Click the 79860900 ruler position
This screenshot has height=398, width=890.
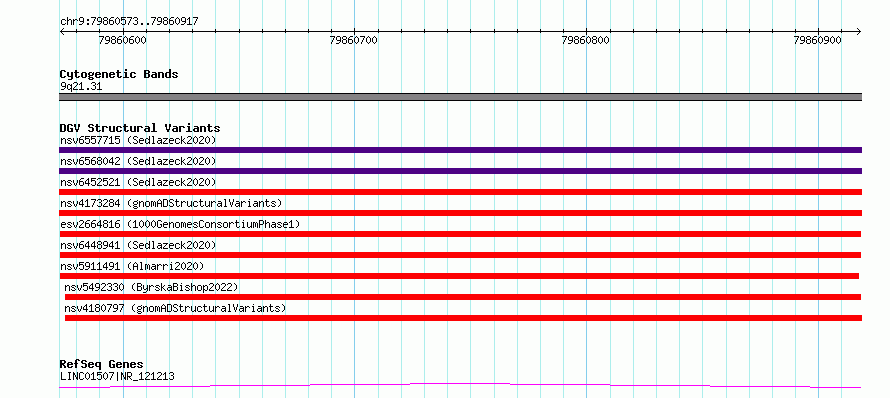click(818, 40)
